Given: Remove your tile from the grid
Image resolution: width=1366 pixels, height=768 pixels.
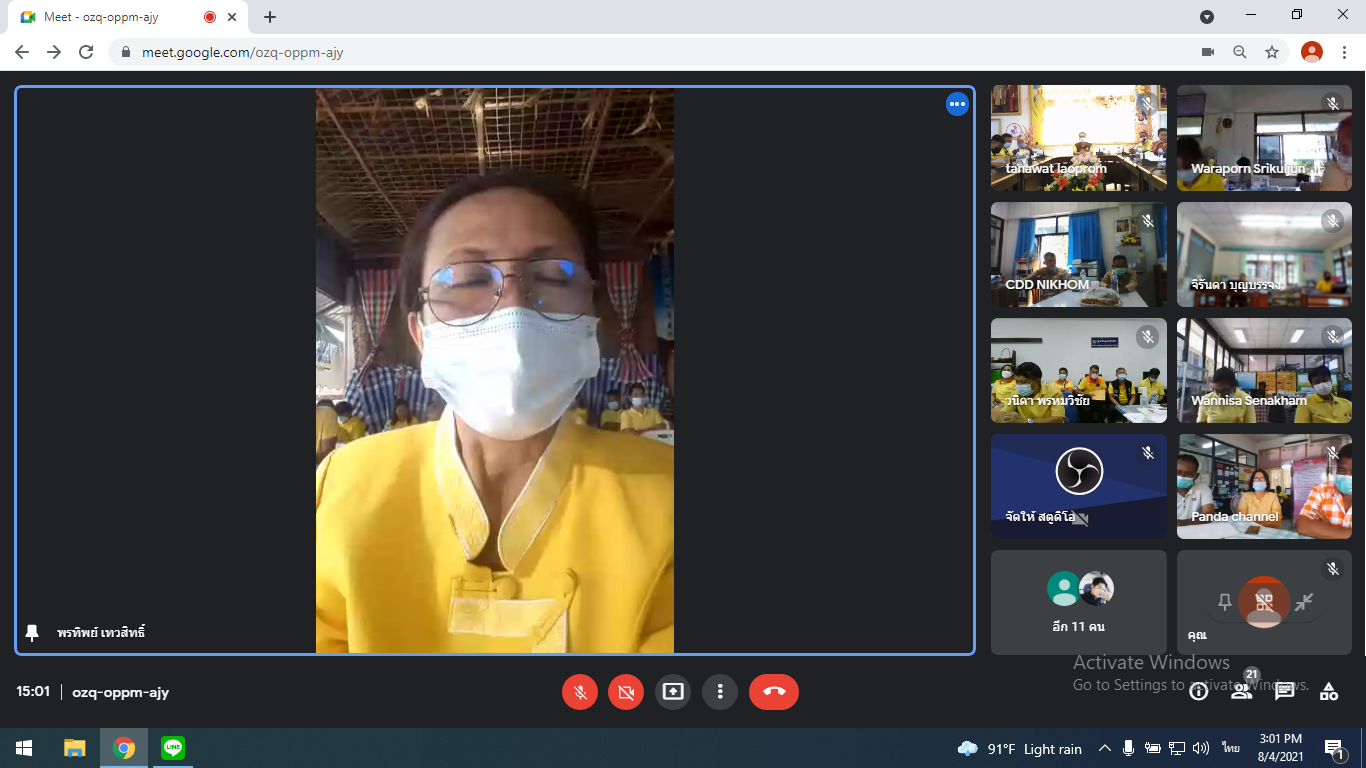Looking at the screenshot, I should pos(1264,602).
